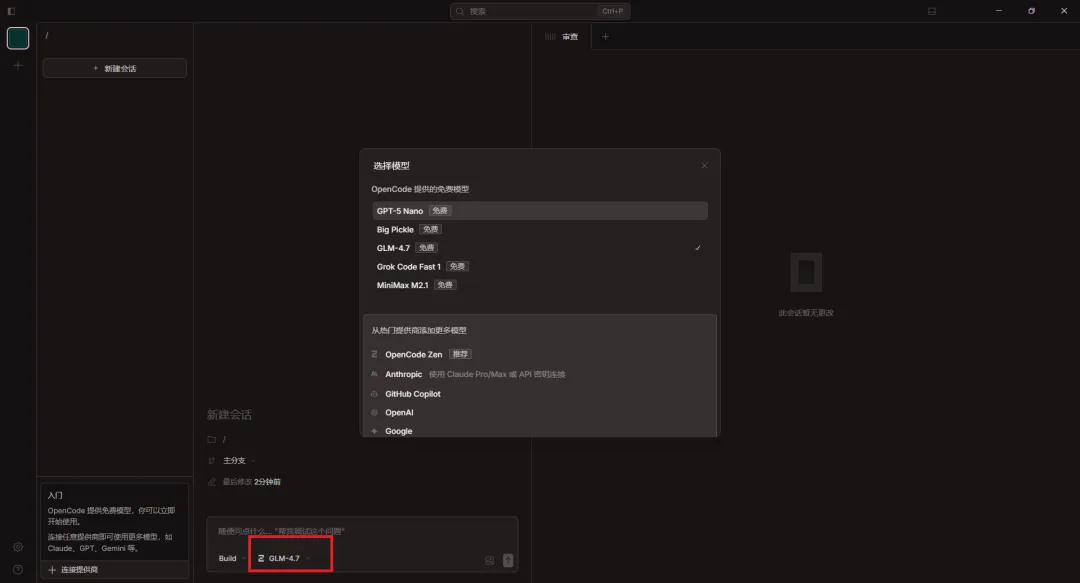Viewport: 1080px width, 583px height.
Task: Open the GLM-4.7 model dropdown in prompt bar
Action: [284, 558]
